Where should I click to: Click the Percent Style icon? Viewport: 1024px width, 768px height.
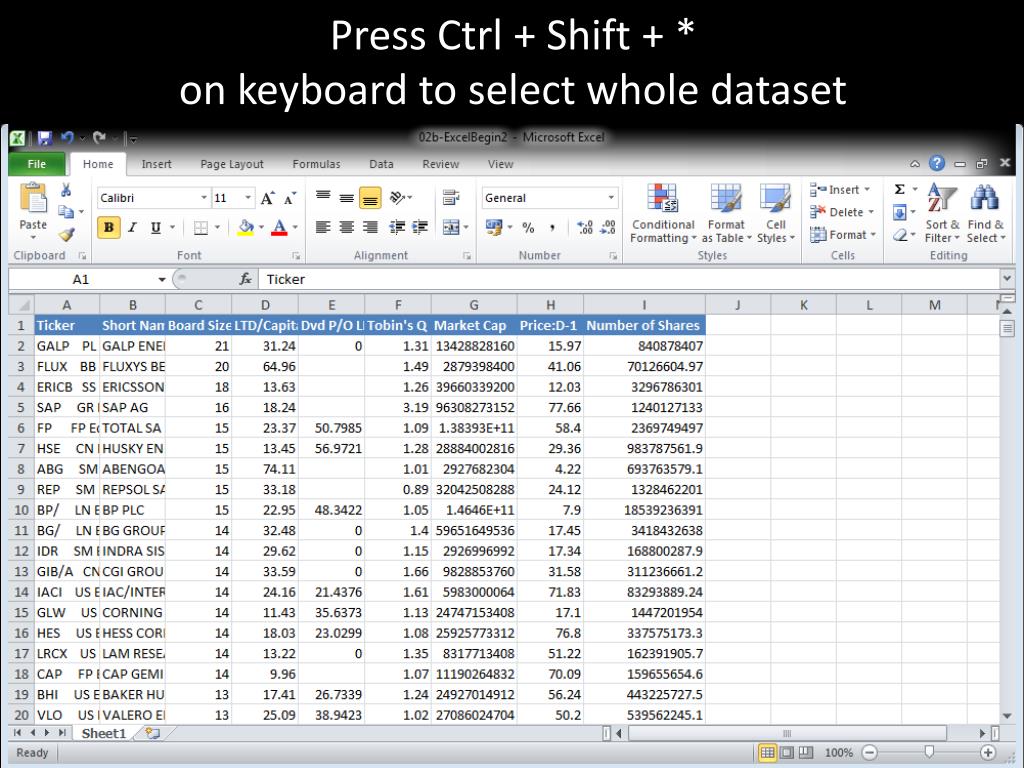click(528, 227)
